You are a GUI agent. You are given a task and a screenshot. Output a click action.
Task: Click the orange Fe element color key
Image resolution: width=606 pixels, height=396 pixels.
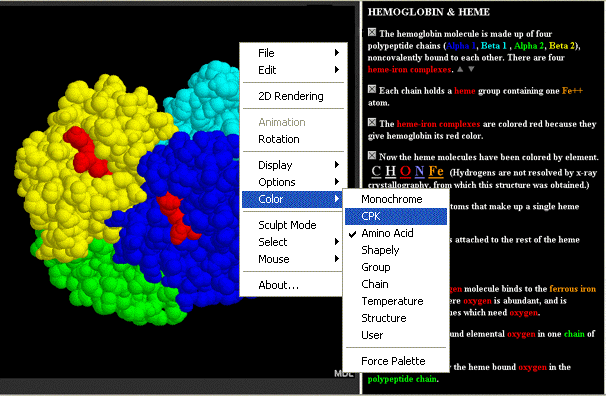[436, 171]
